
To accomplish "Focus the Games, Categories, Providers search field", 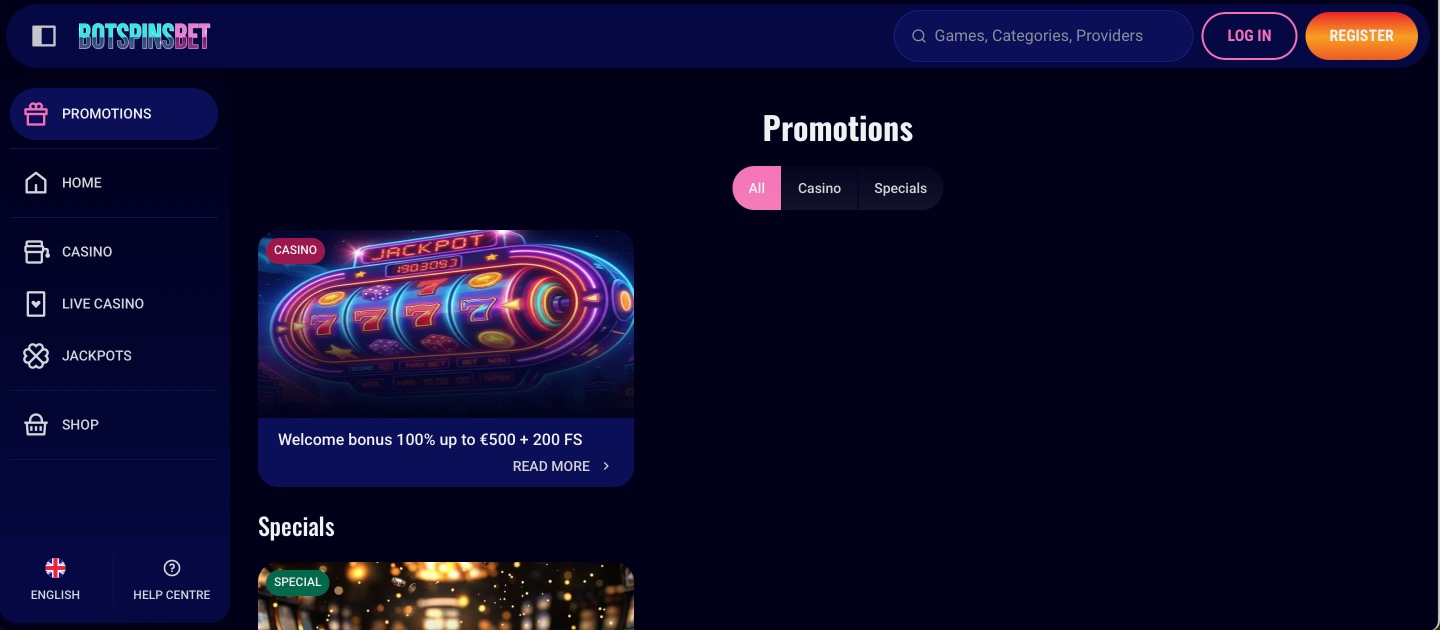I will pyautogui.click(x=1043, y=36).
